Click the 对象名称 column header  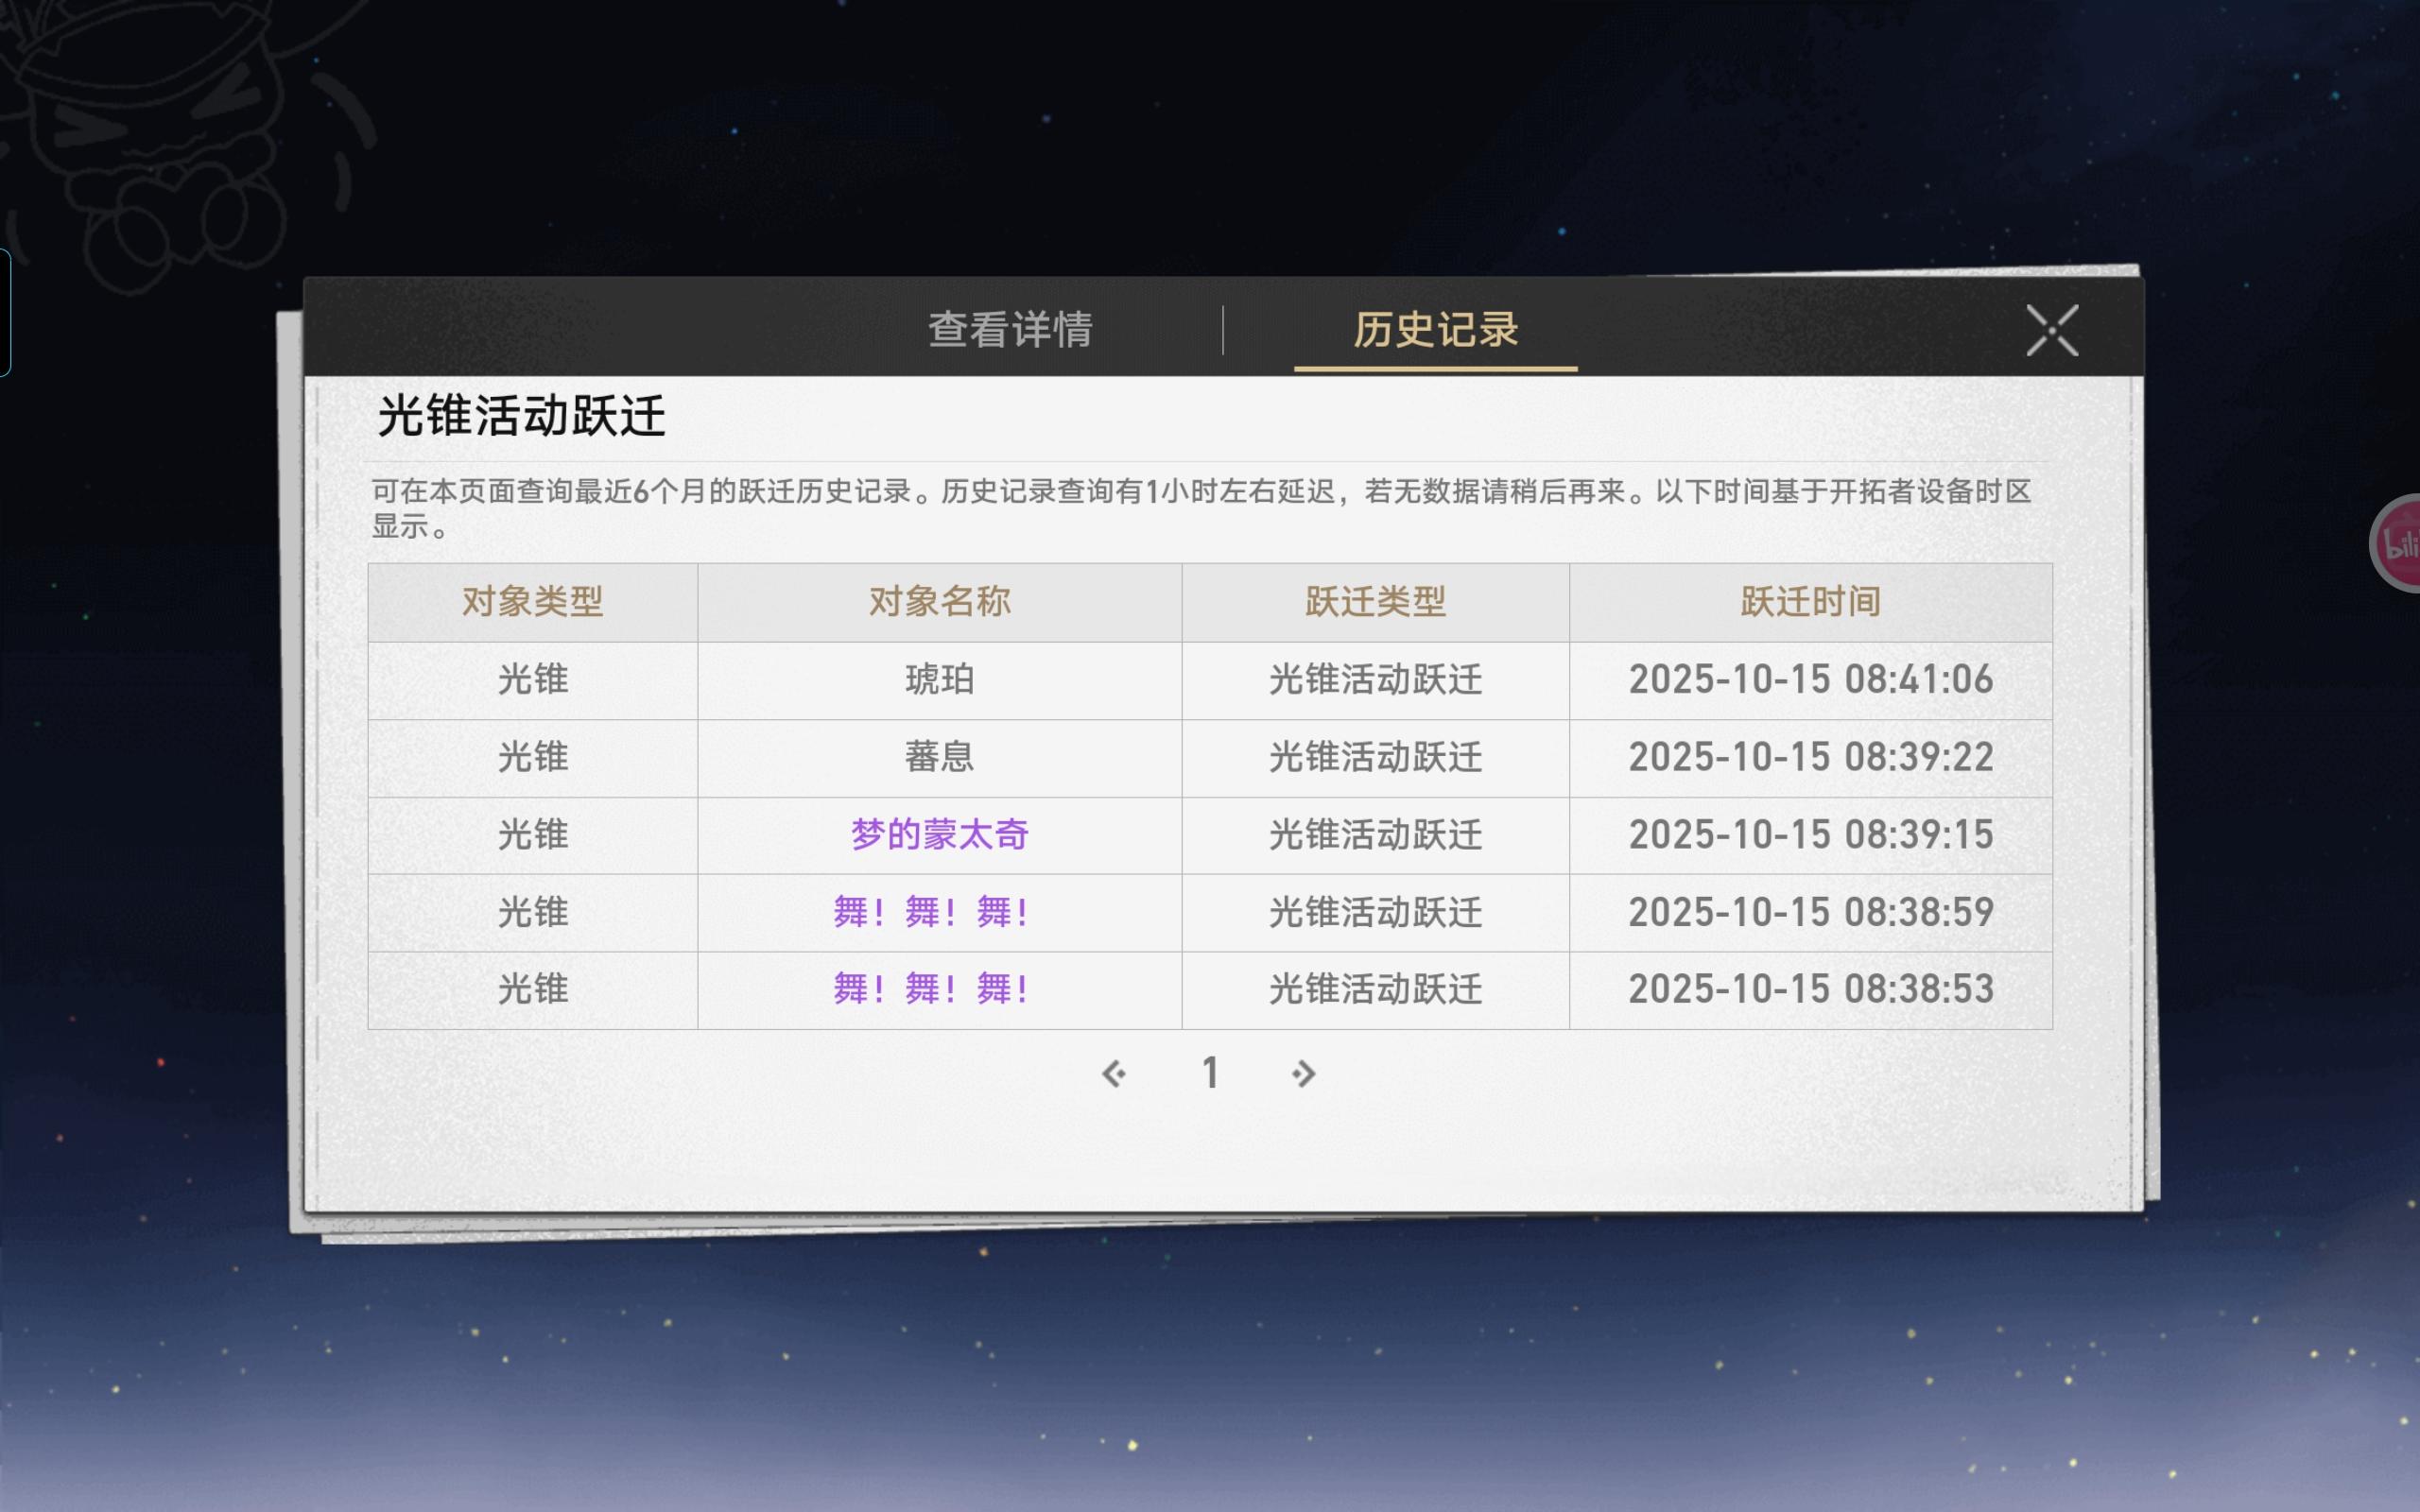pyautogui.click(x=939, y=601)
